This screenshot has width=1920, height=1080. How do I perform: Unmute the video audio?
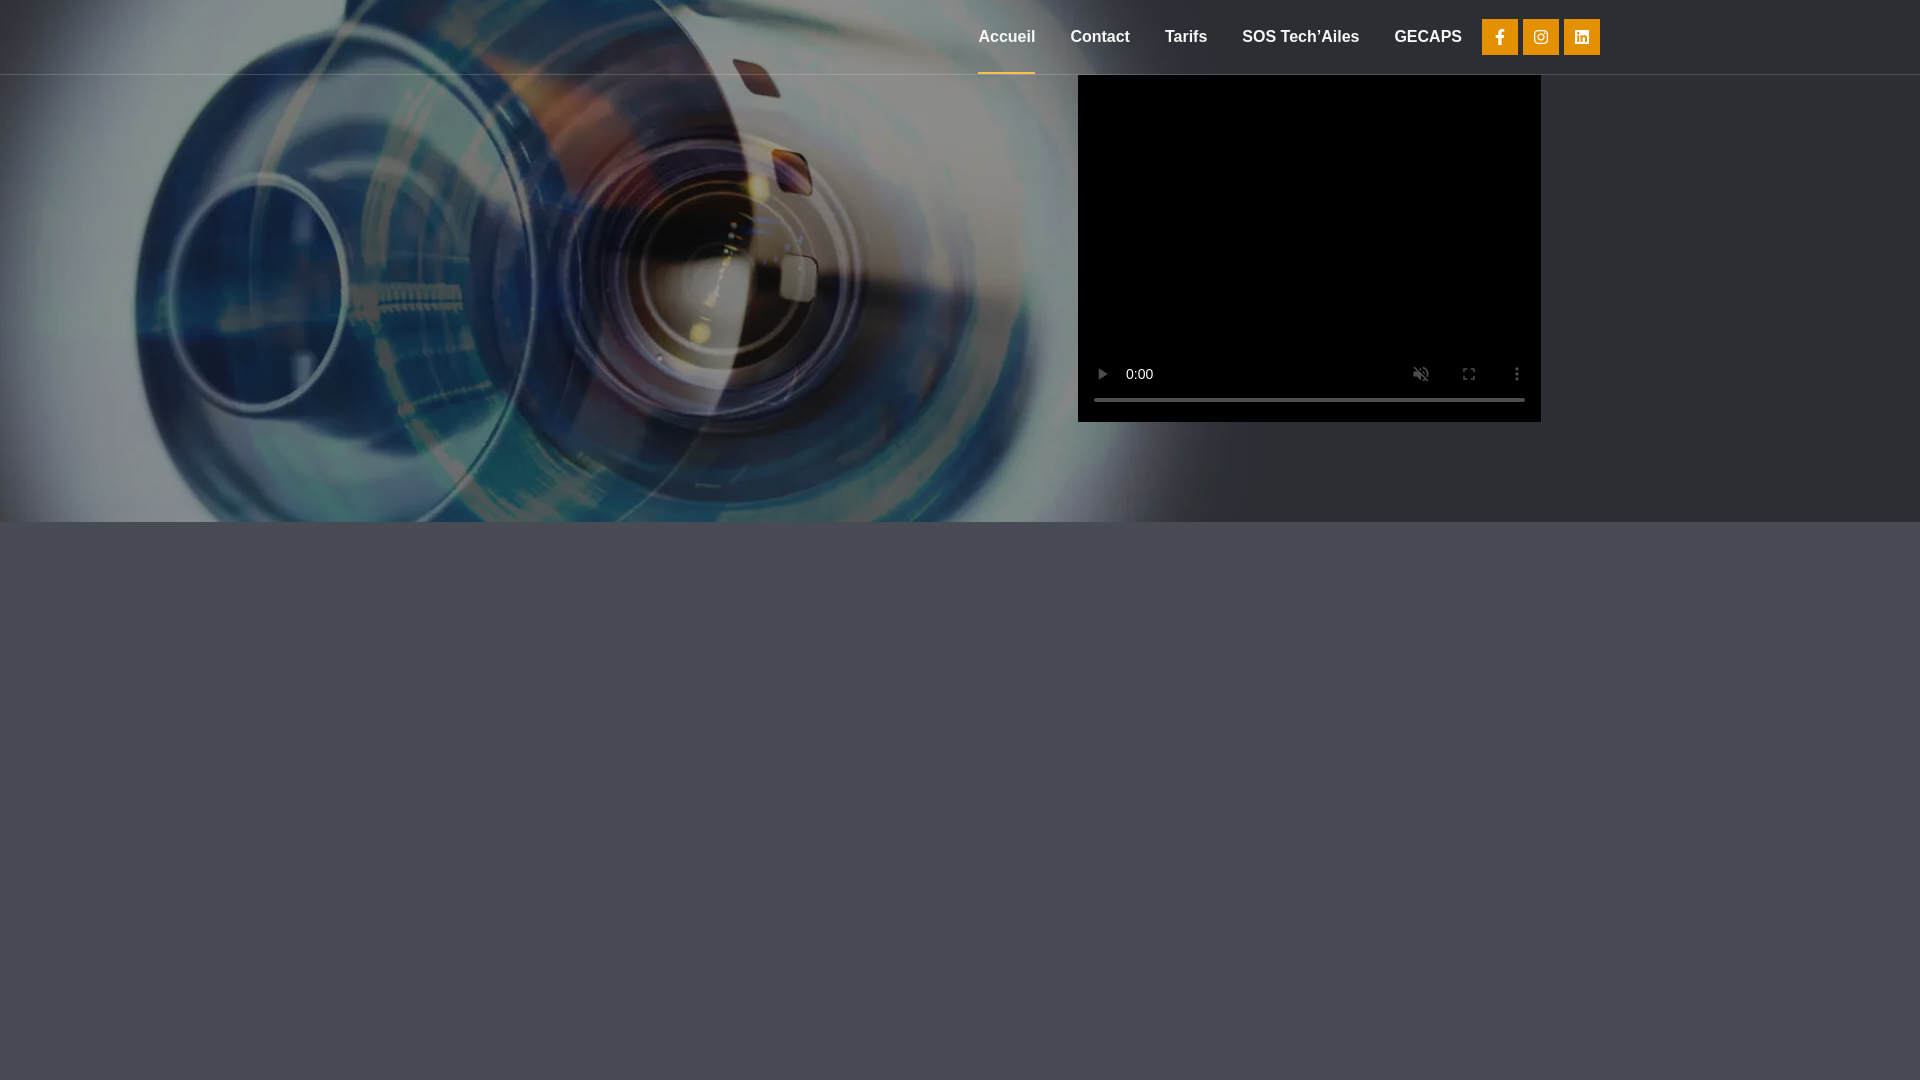point(1420,374)
